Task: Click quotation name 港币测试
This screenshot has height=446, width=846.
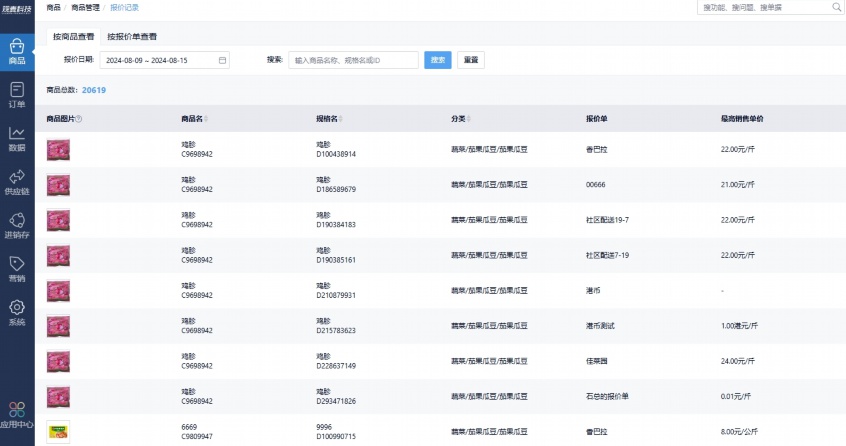Action: [x=600, y=326]
